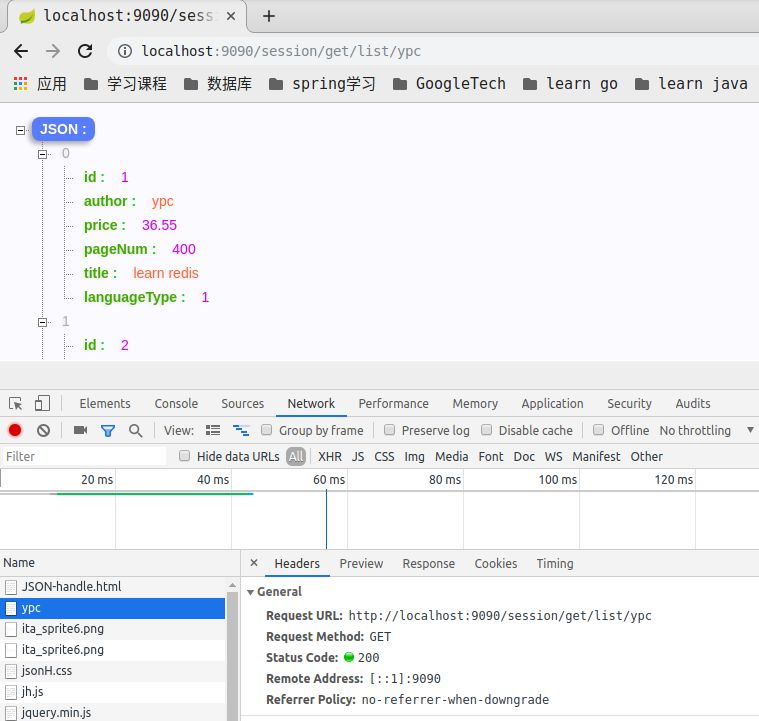Toggle the device toolbar icon
The width and height of the screenshot is (759, 721).
click(x=42, y=403)
